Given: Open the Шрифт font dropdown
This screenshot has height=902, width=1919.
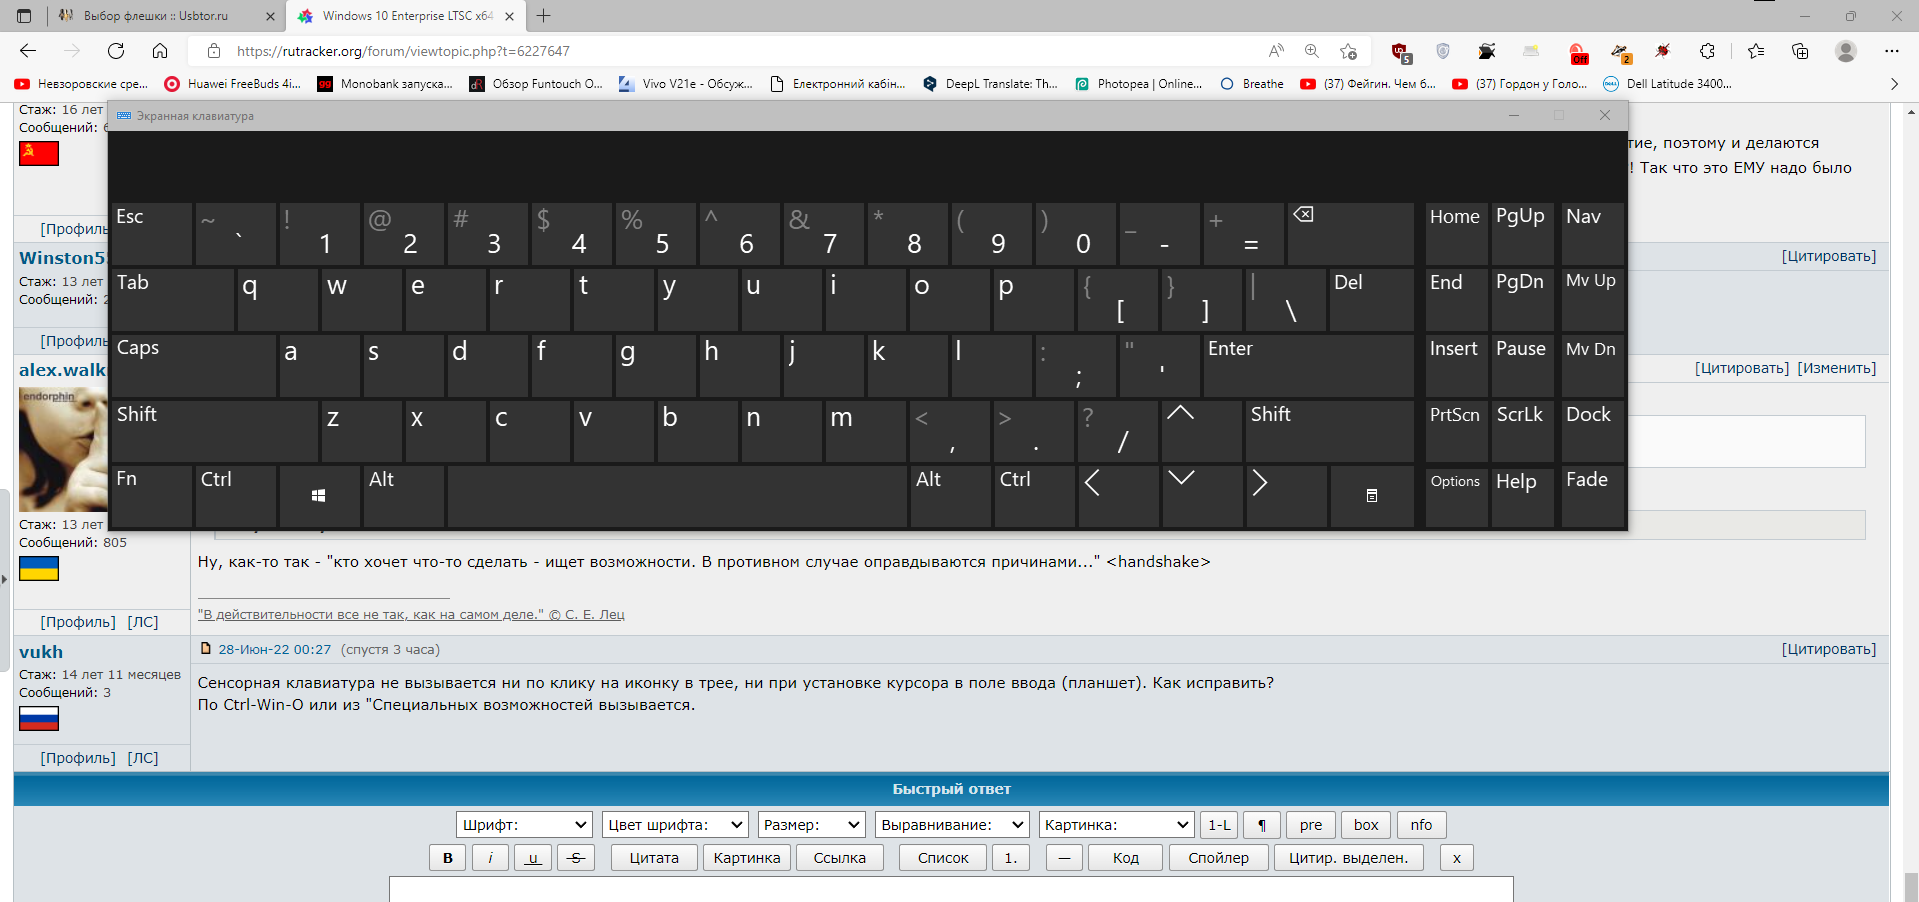Looking at the screenshot, I should coord(524,825).
